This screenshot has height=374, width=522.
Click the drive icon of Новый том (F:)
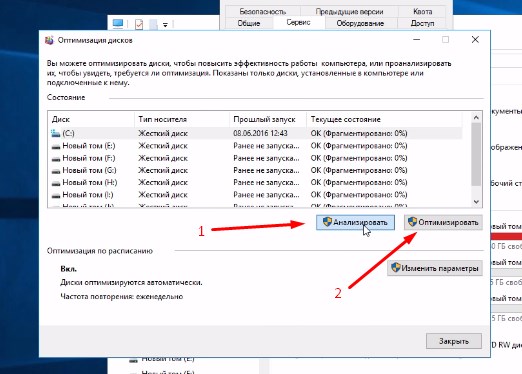56,159
